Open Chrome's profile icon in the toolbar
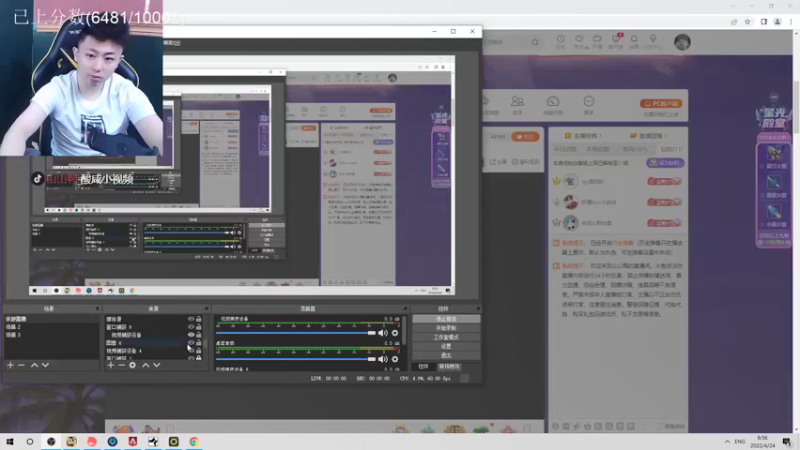 (x=778, y=22)
